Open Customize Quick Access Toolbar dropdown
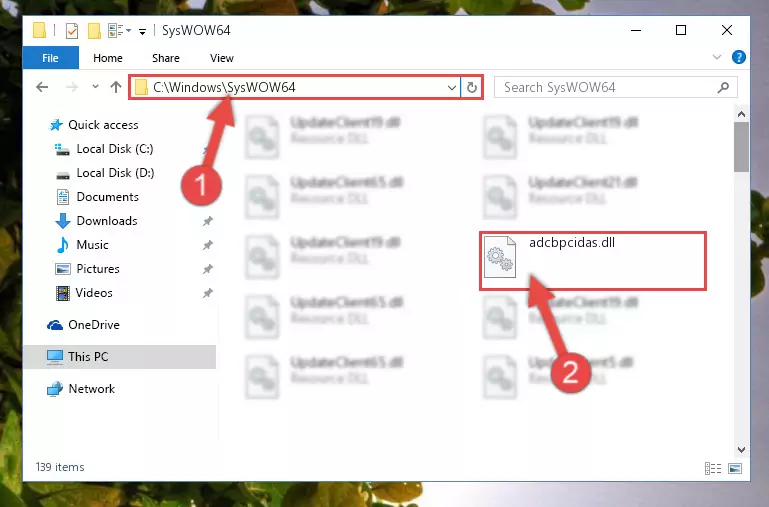This screenshot has height=507, width=769. coord(142,31)
